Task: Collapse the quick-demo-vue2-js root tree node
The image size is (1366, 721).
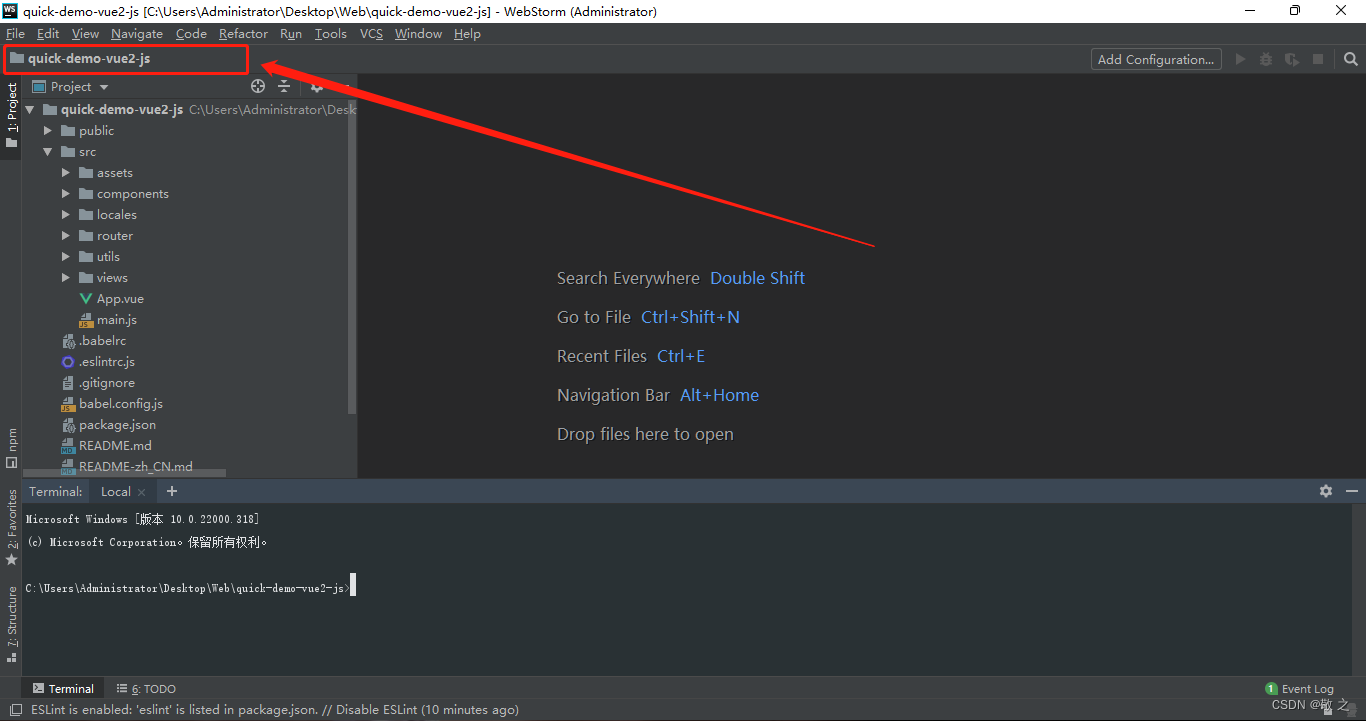Action: click(x=30, y=110)
